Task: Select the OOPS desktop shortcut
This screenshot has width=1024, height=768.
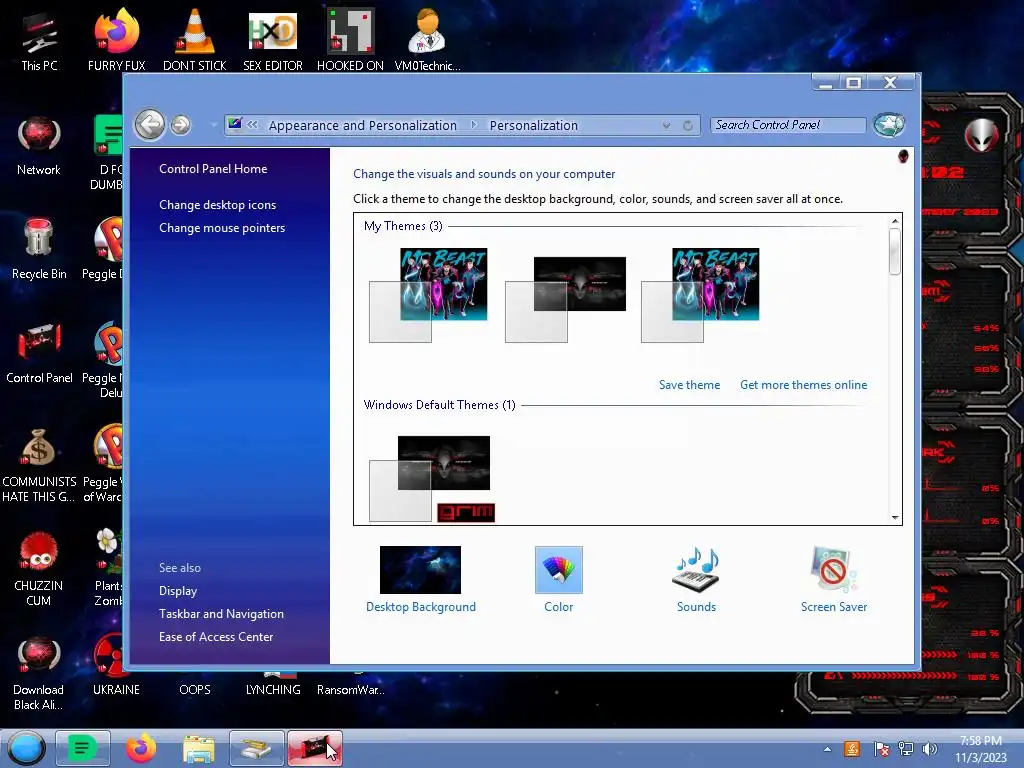Action: pyautogui.click(x=195, y=689)
